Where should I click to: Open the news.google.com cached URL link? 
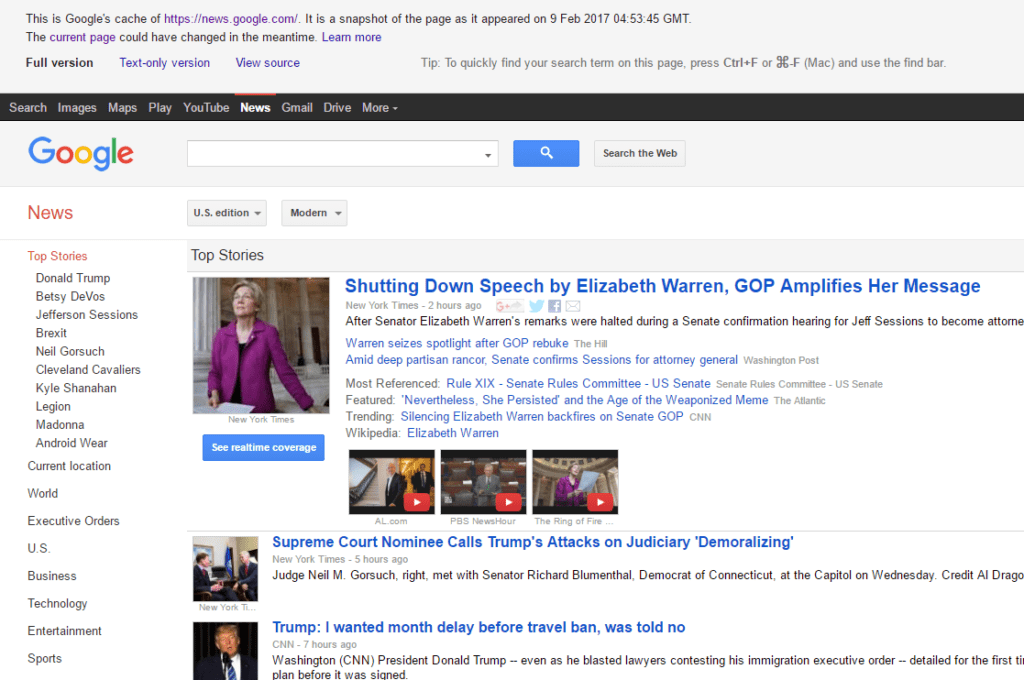pos(231,19)
